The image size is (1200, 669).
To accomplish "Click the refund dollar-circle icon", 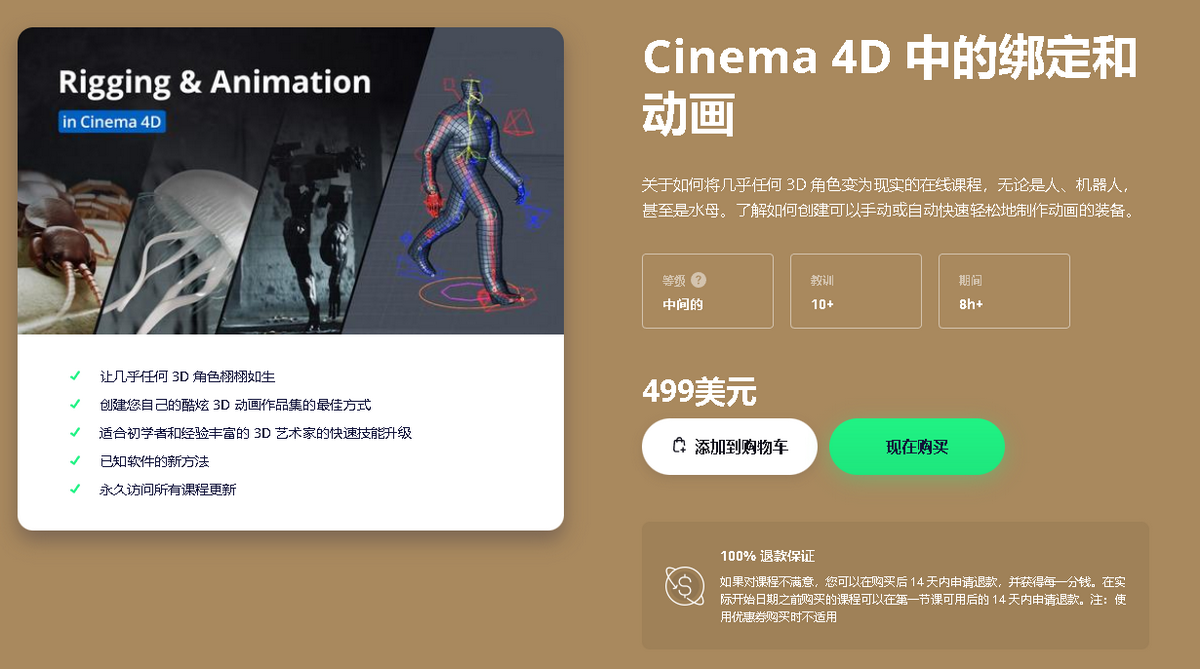I will click(x=684, y=586).
